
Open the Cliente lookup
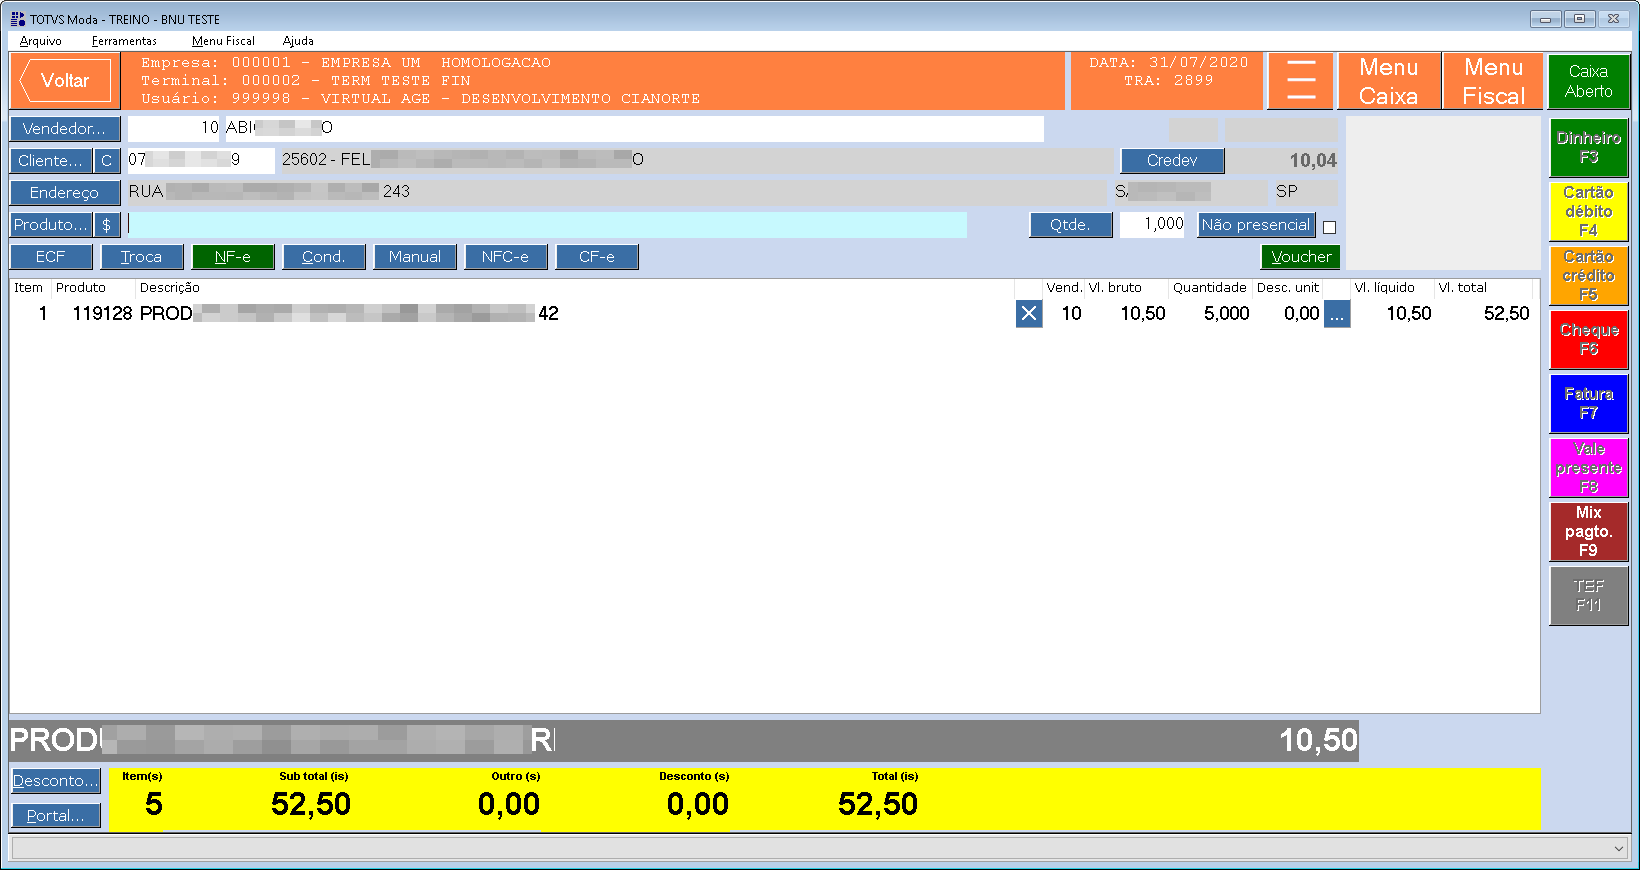tap(51, 161)
